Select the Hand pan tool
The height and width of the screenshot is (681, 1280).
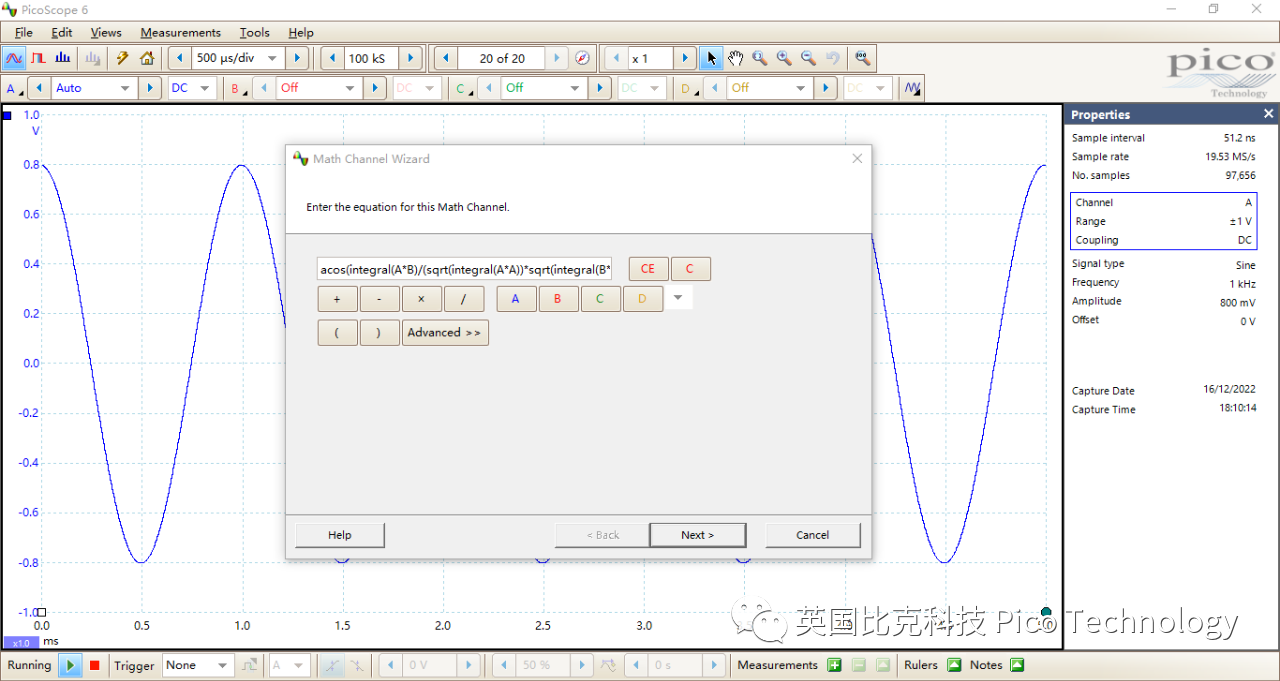coord(735,58)
